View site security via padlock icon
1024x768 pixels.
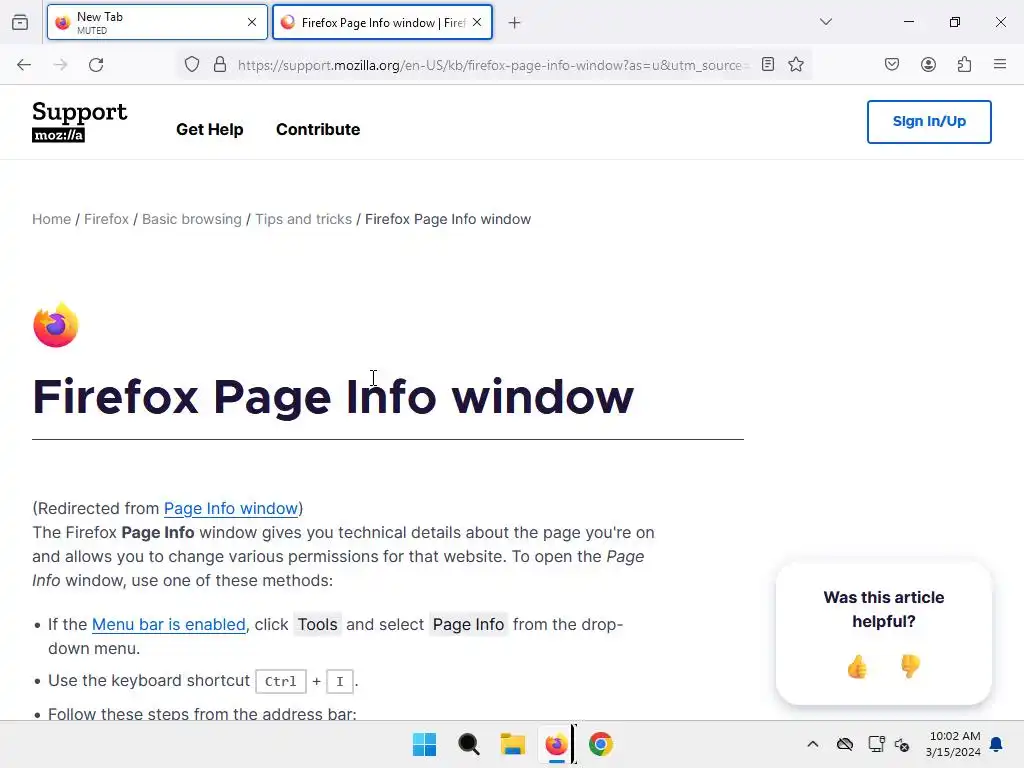tap(220, 65)
